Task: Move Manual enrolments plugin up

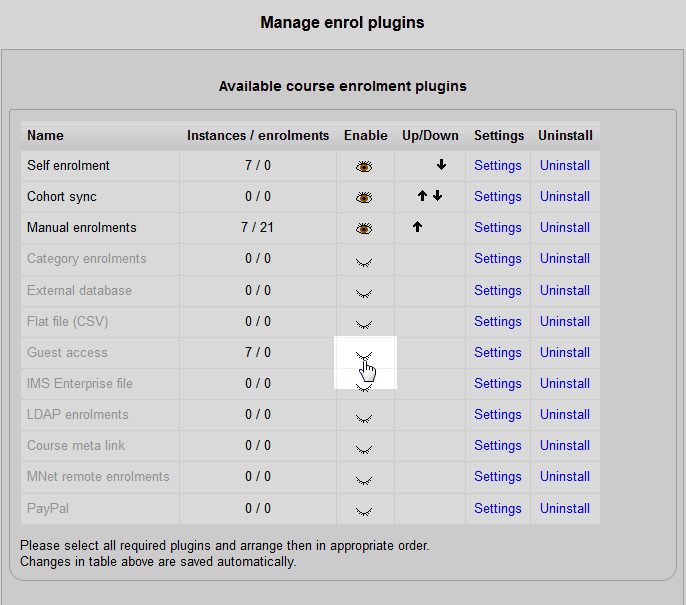Action: [417, 227]
